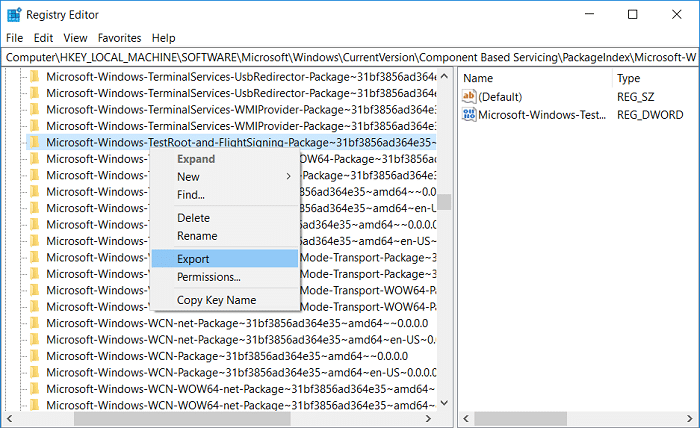Screen dimensions: 700x428
Task: Click the REG_DWORD binary value icon
Action: pyautogui.click(x=469, y=115)
